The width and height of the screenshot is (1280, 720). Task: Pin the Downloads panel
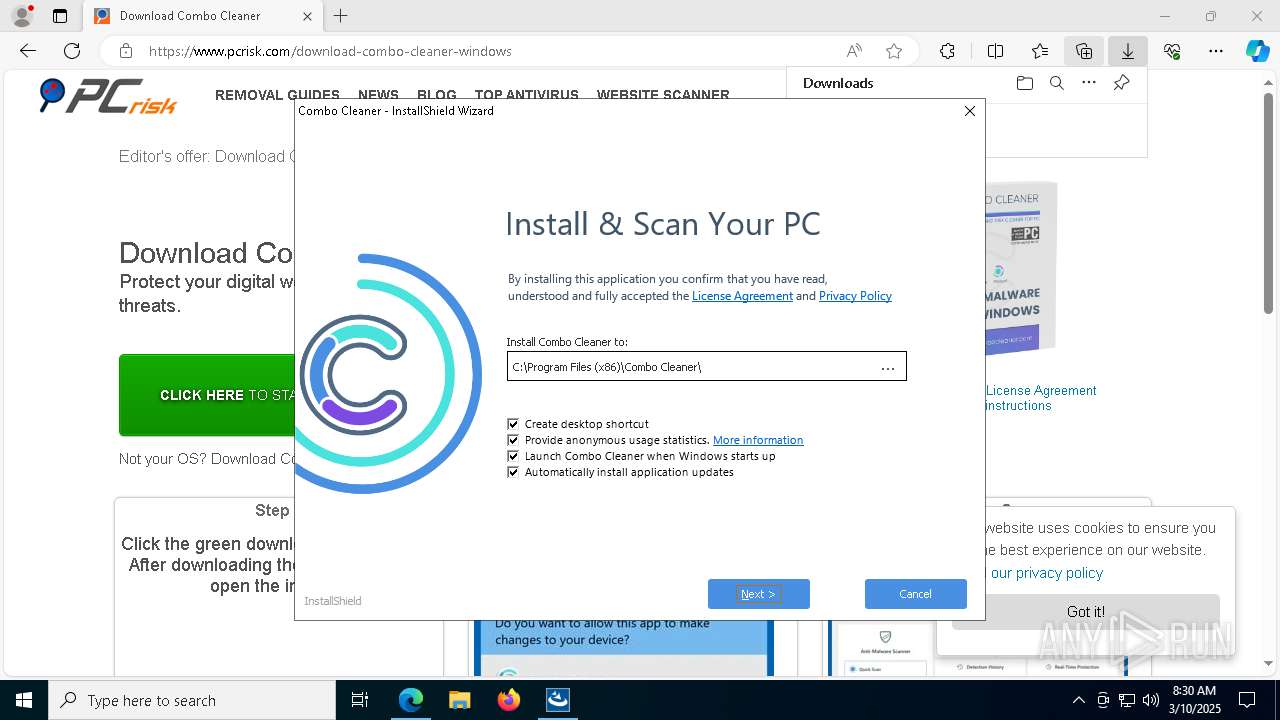pyautogui.click(x=1121, y=83)
